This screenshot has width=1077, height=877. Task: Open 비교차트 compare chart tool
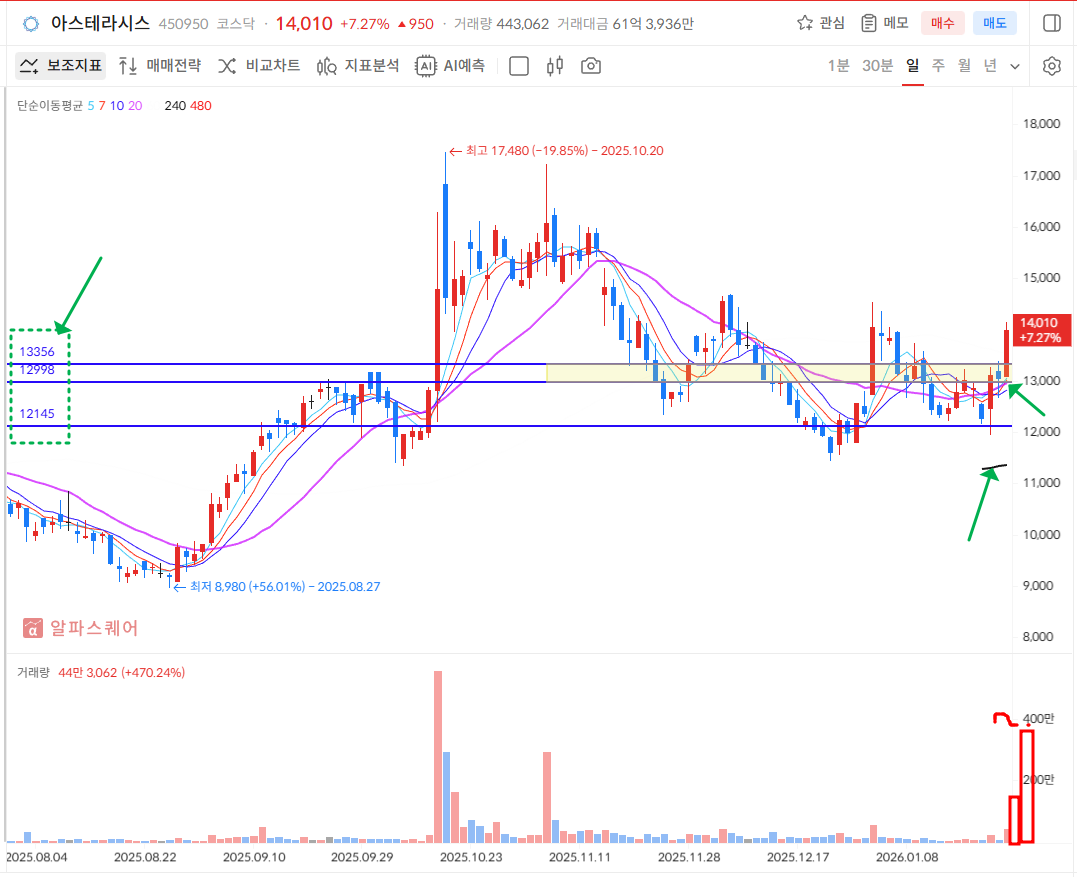pyautogui.click(x=259, y=66)
